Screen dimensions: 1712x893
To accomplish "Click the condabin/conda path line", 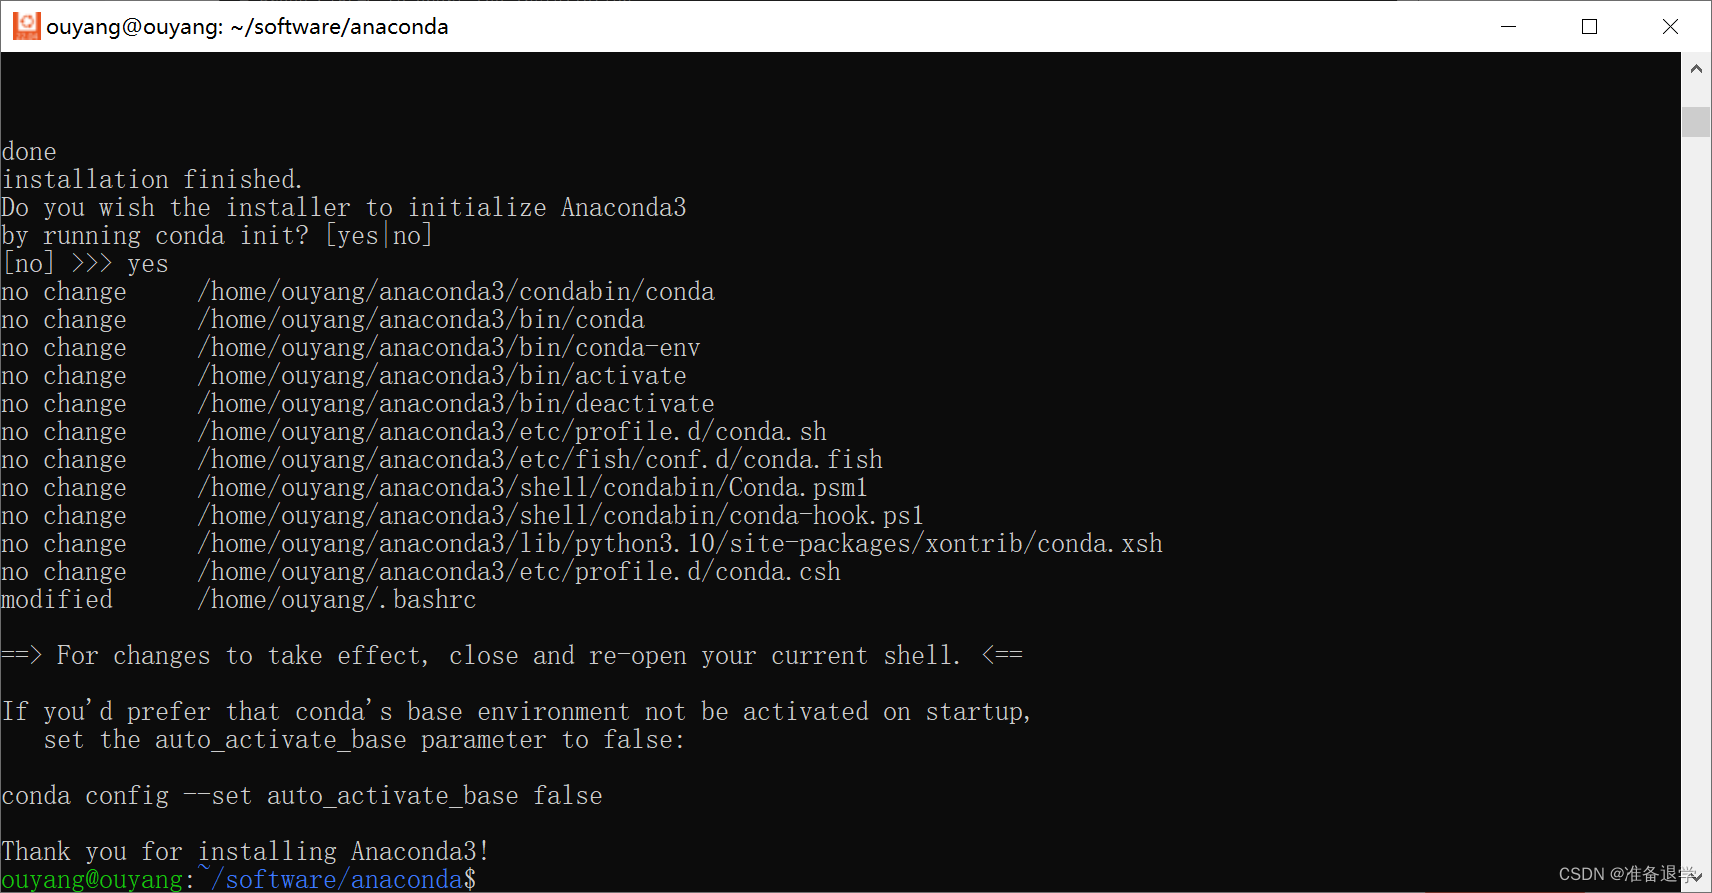I will click(456, 291).
